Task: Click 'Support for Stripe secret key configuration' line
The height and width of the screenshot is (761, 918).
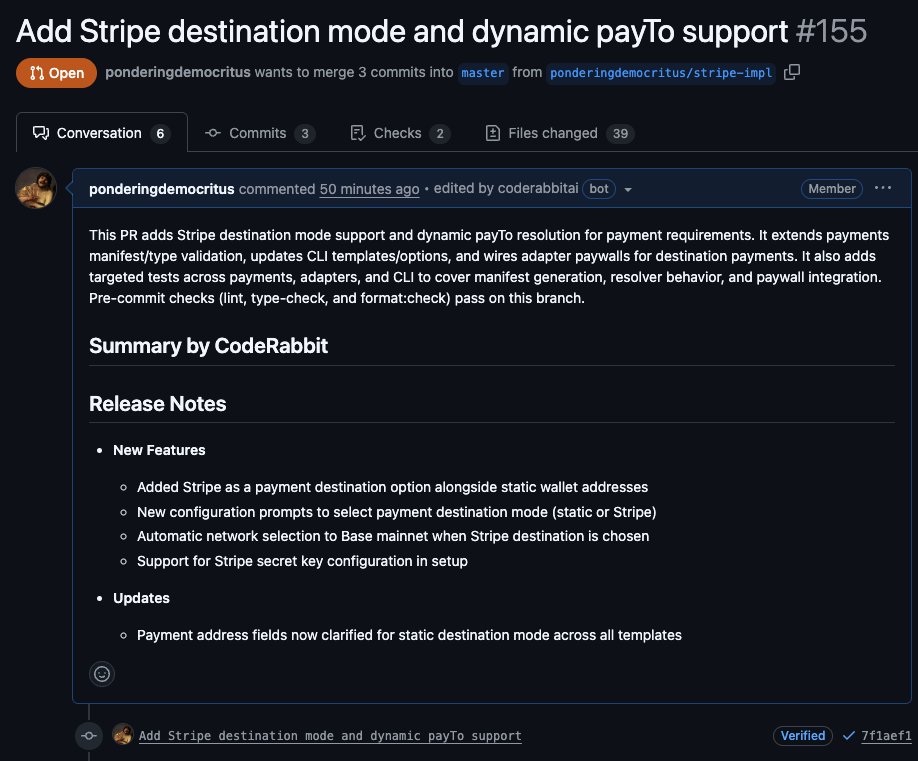Action: [302, 561]
